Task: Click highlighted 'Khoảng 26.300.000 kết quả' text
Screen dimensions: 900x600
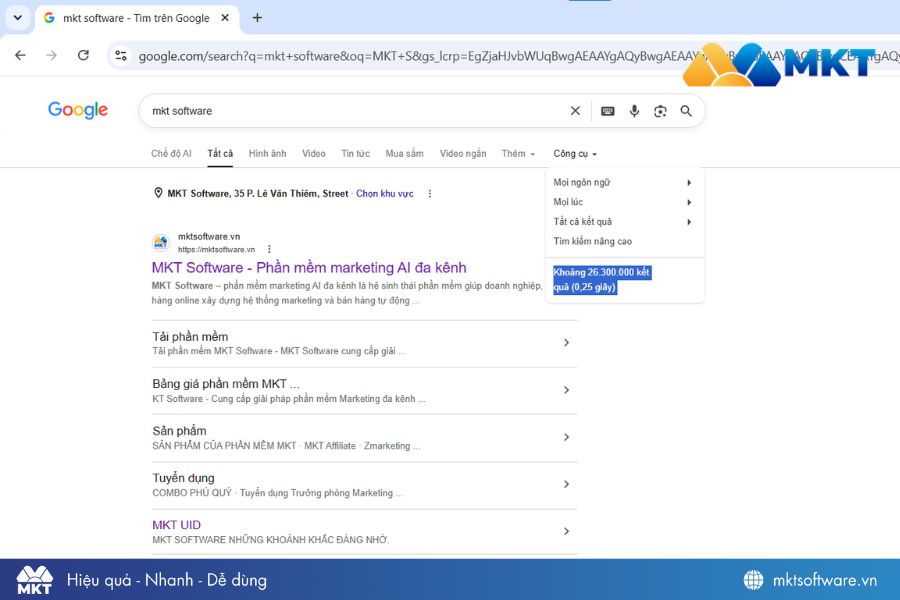Action: click(x=601, y=280)
